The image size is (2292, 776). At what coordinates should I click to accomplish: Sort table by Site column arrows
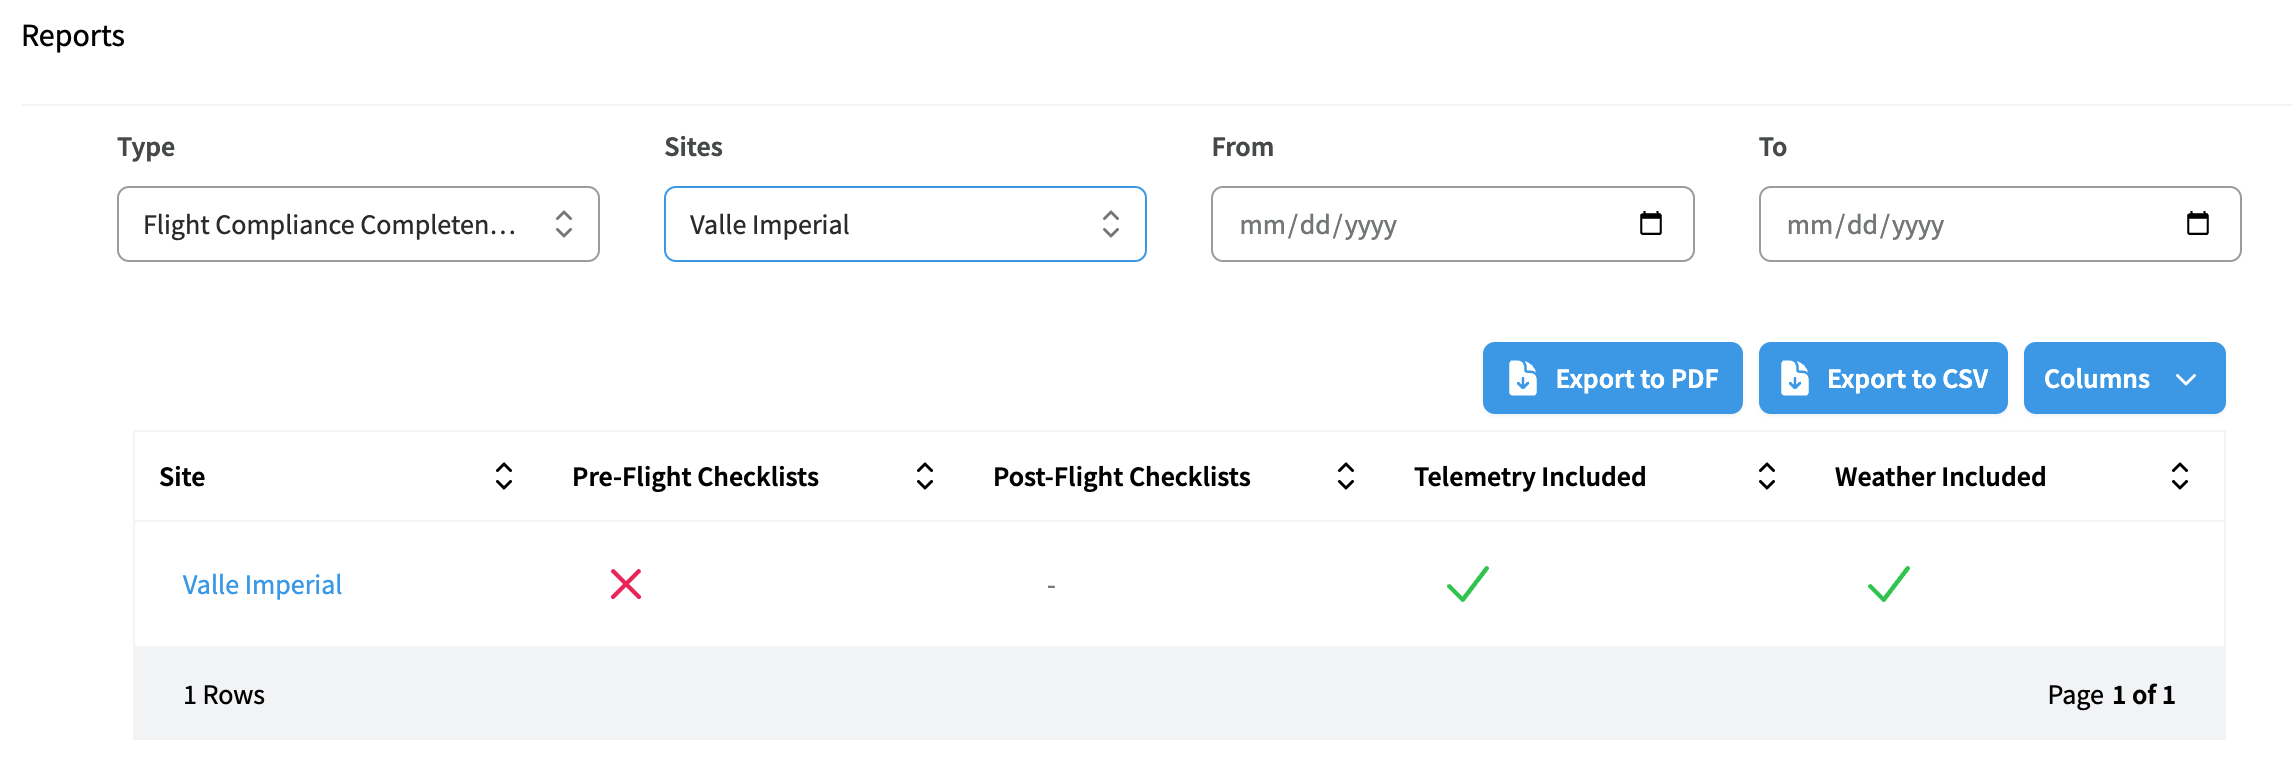504,476
